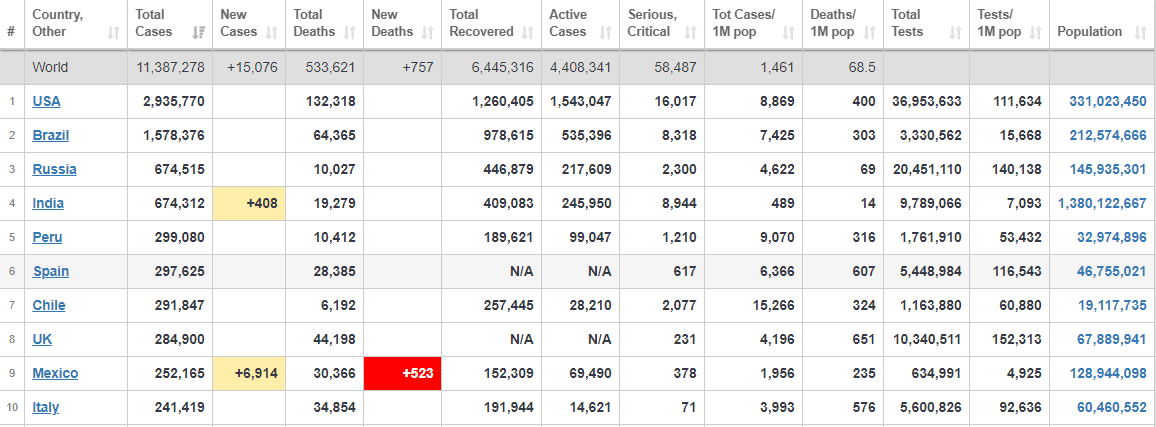The height and width of the screenshot is (427, 1156).
Task: Open the Spain country link
Action: [51, 271]
